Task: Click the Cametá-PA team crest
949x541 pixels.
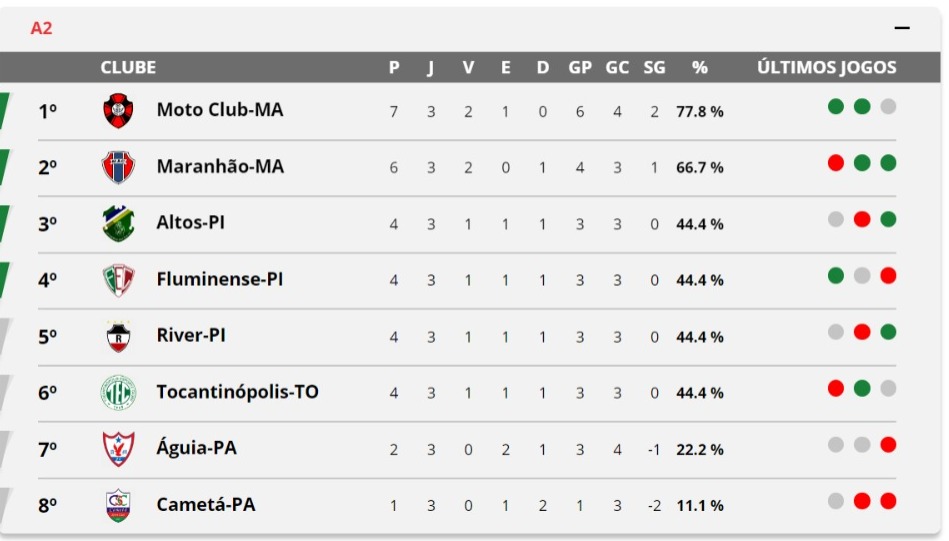Action: point(118,505)
